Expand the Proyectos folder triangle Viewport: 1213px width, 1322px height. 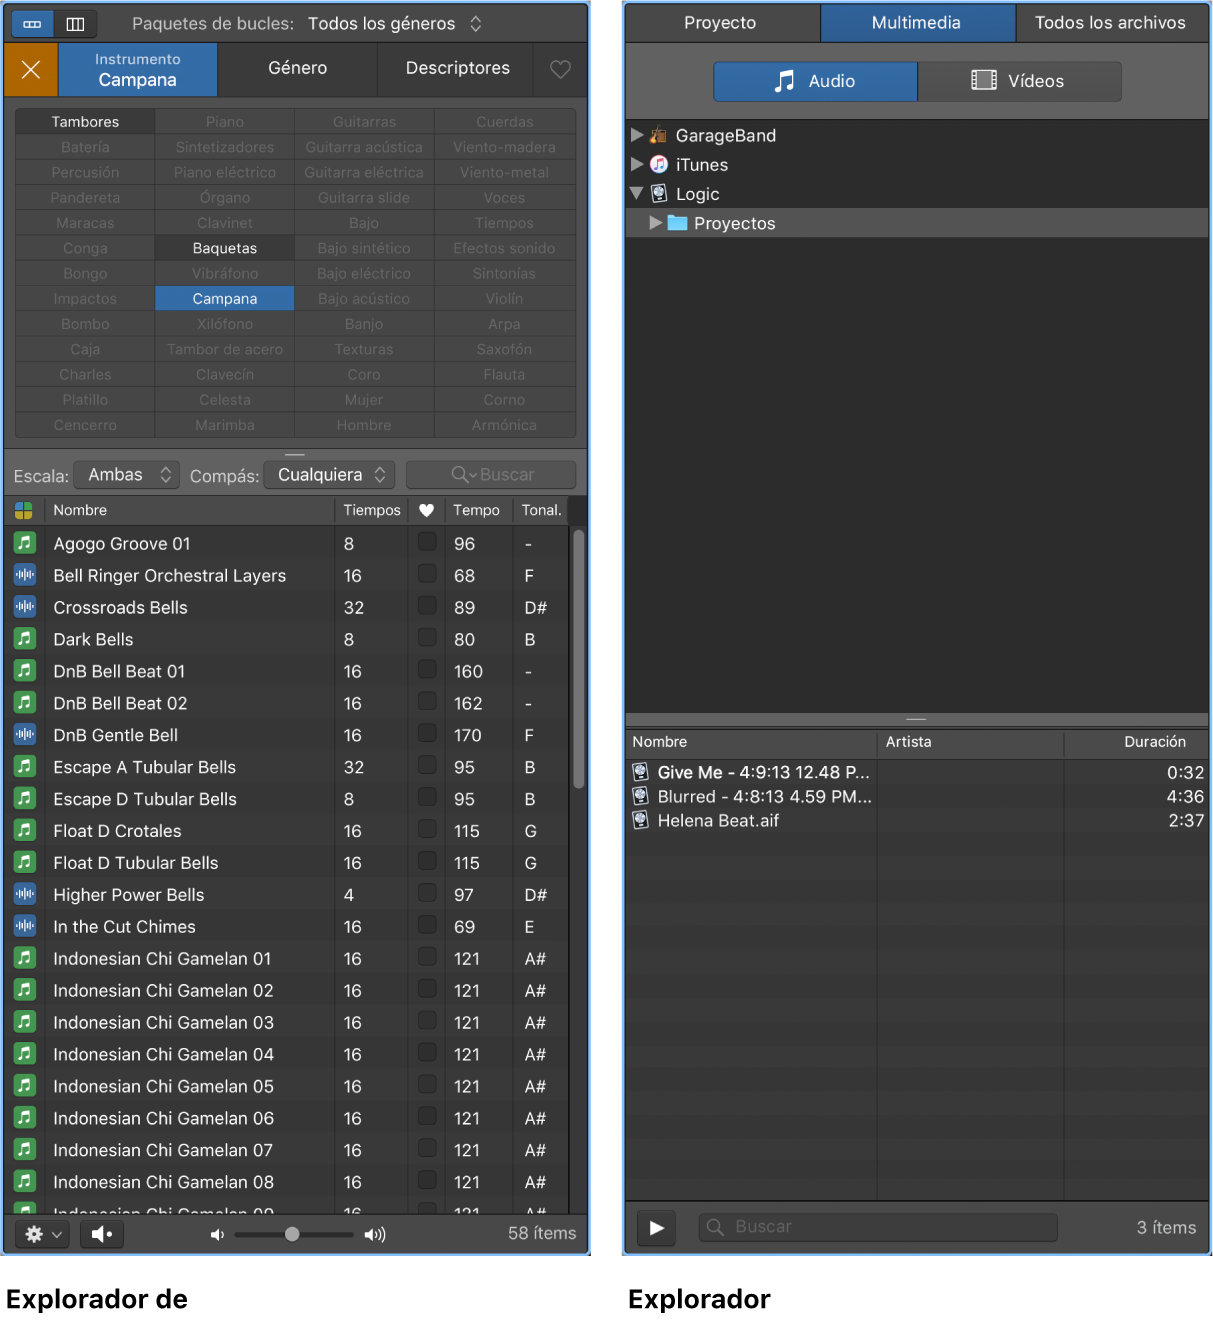tap(655, 223)
